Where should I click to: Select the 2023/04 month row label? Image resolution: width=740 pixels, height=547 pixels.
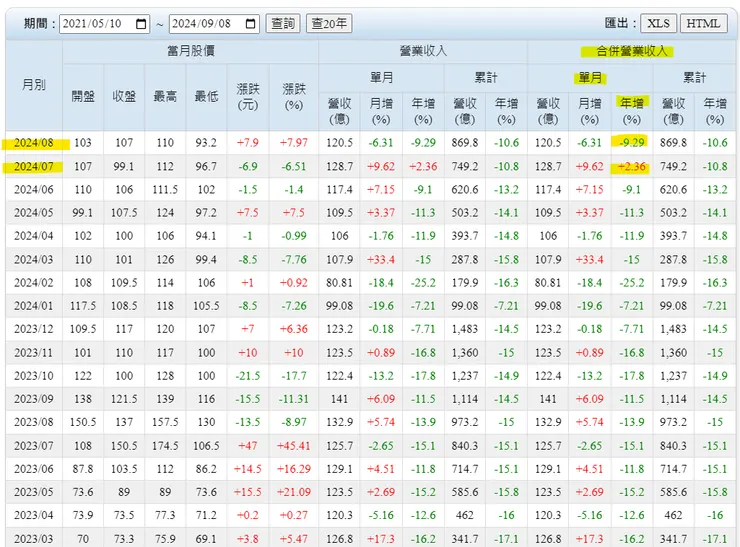[x=34, y=515]
